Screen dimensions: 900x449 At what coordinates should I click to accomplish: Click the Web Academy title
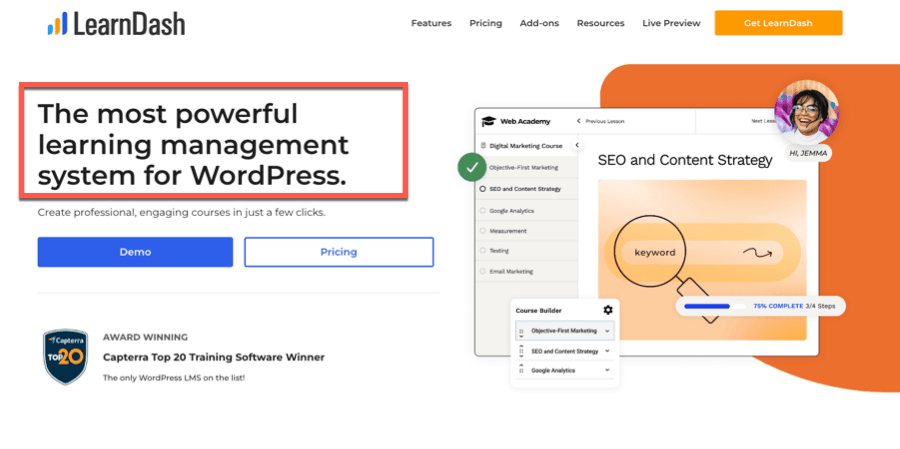[x=525, y=121]
